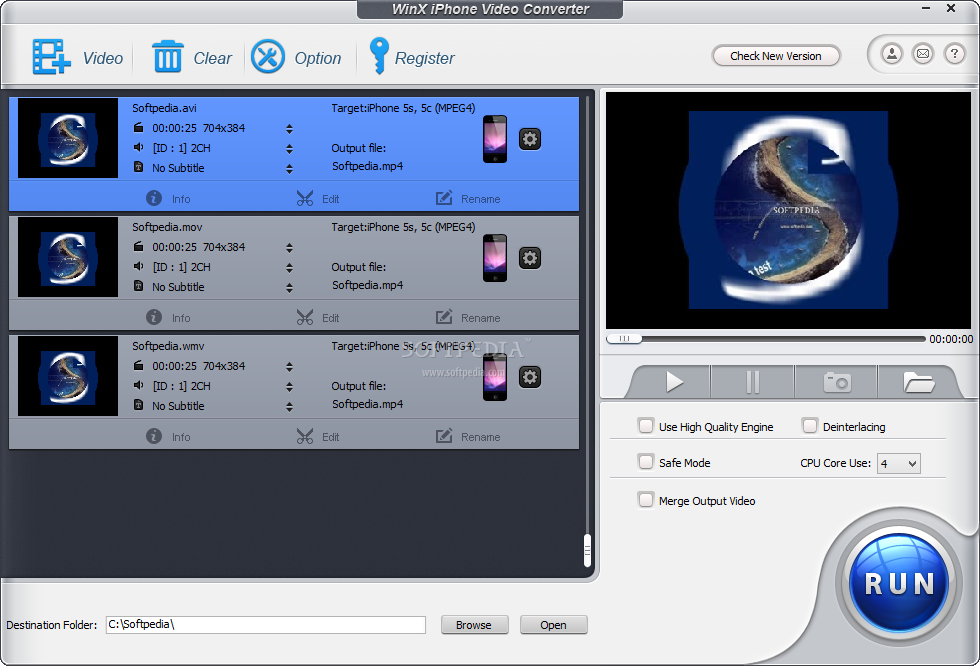
Task: Edit Softpedia.mov with scissors icon
Action: click(x=318, y=317)
